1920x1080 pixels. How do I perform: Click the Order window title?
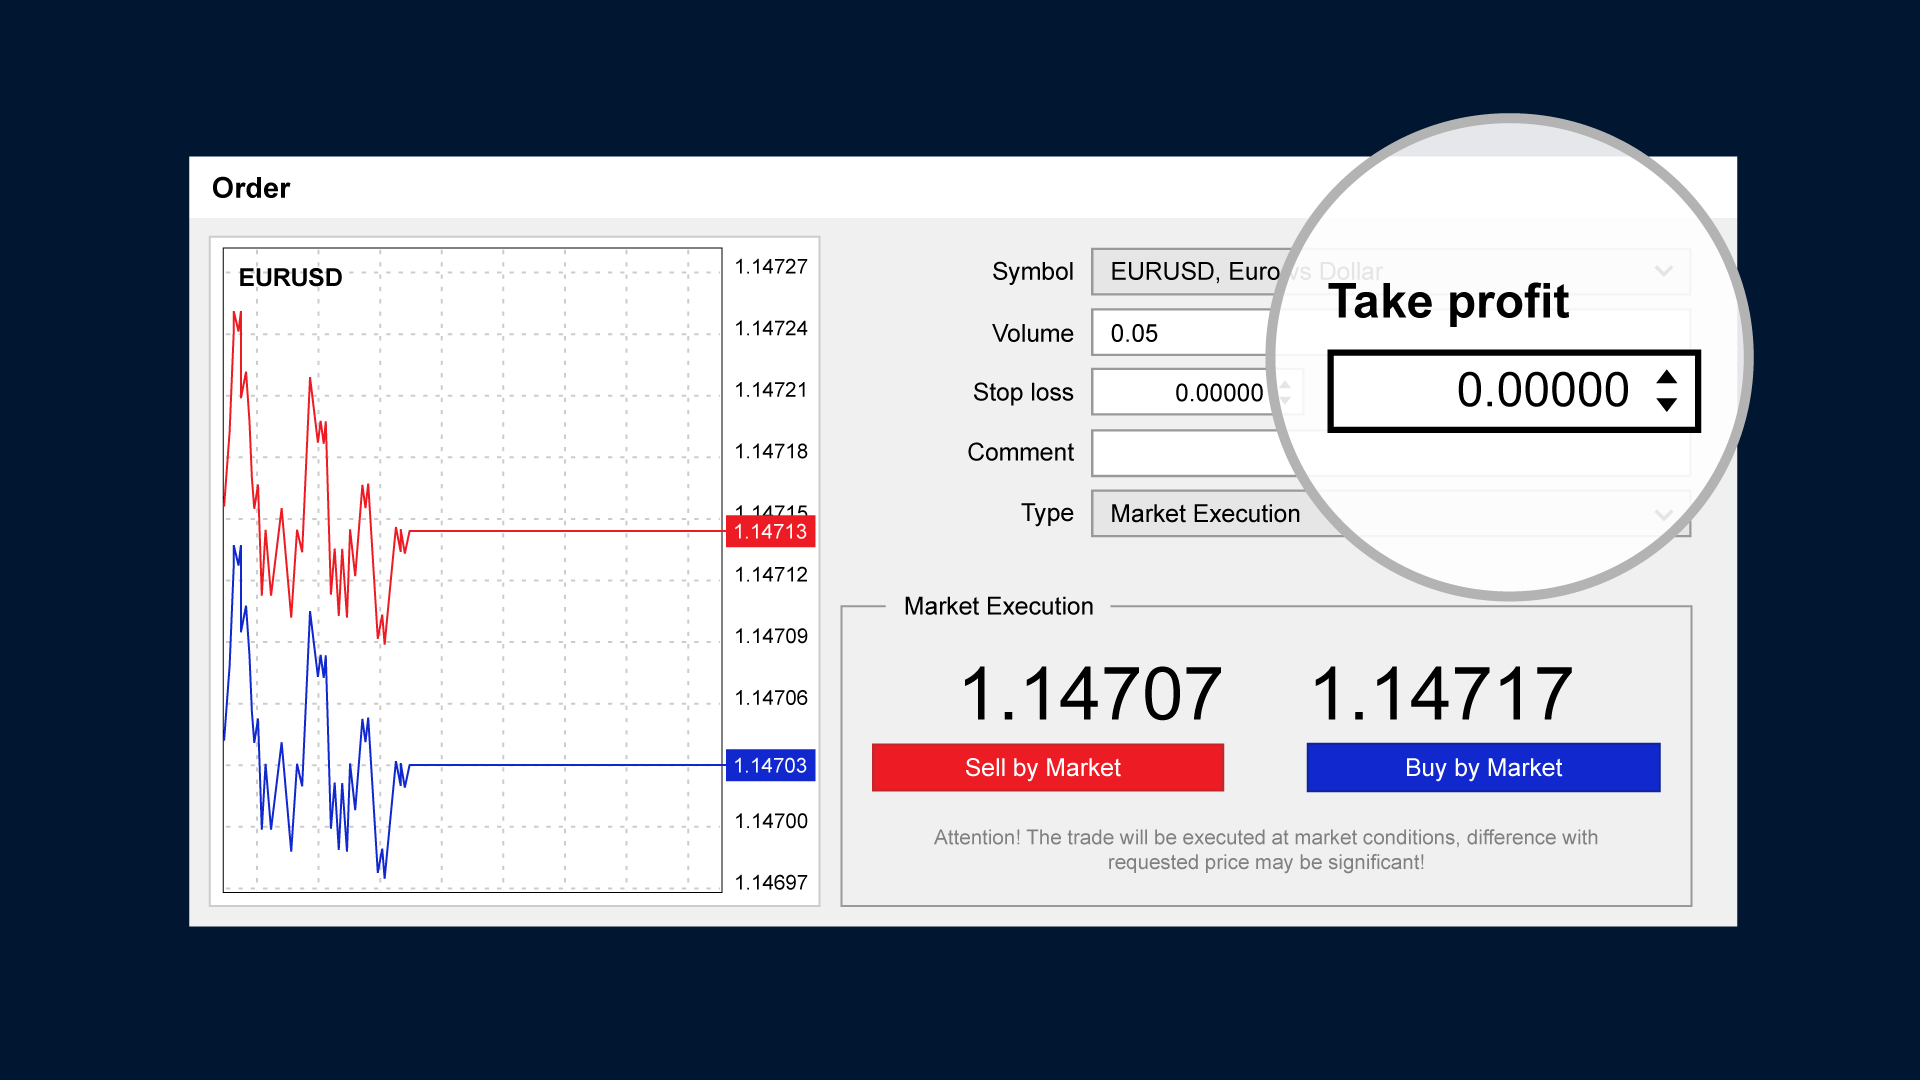(251, 188)
